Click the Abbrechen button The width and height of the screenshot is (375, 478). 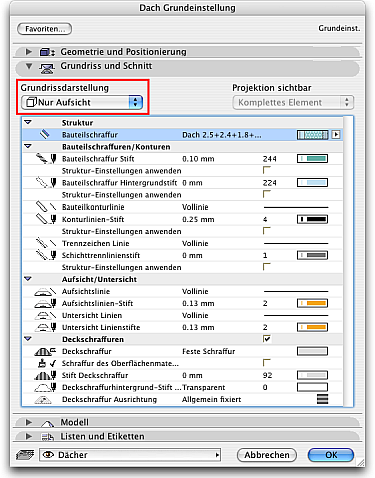[267, 455]
